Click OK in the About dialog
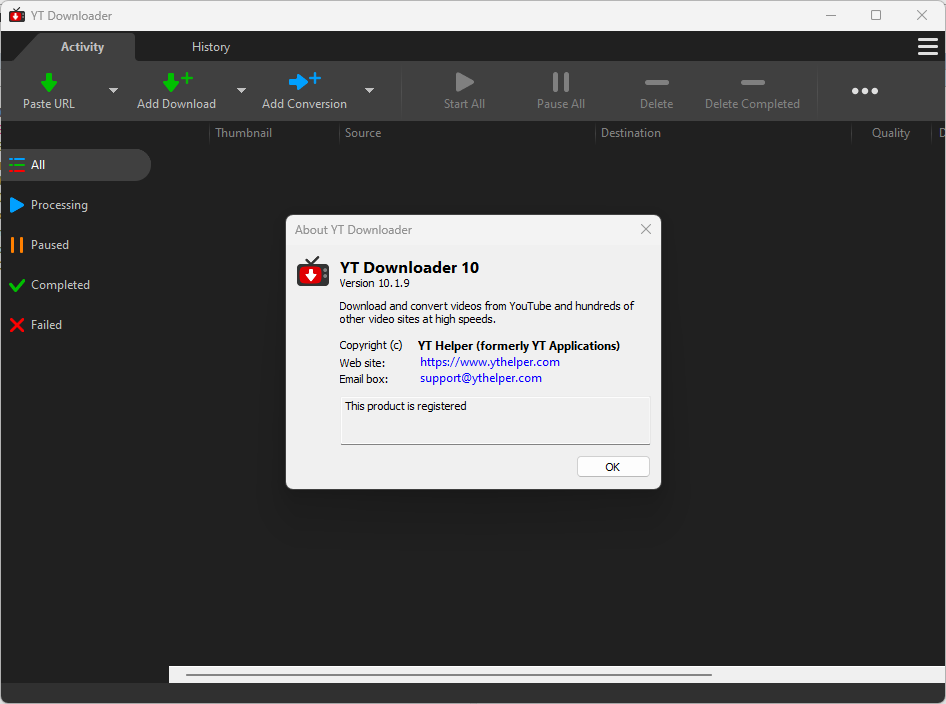Viewport: 946px width, 704px height. tap(613, 467)
